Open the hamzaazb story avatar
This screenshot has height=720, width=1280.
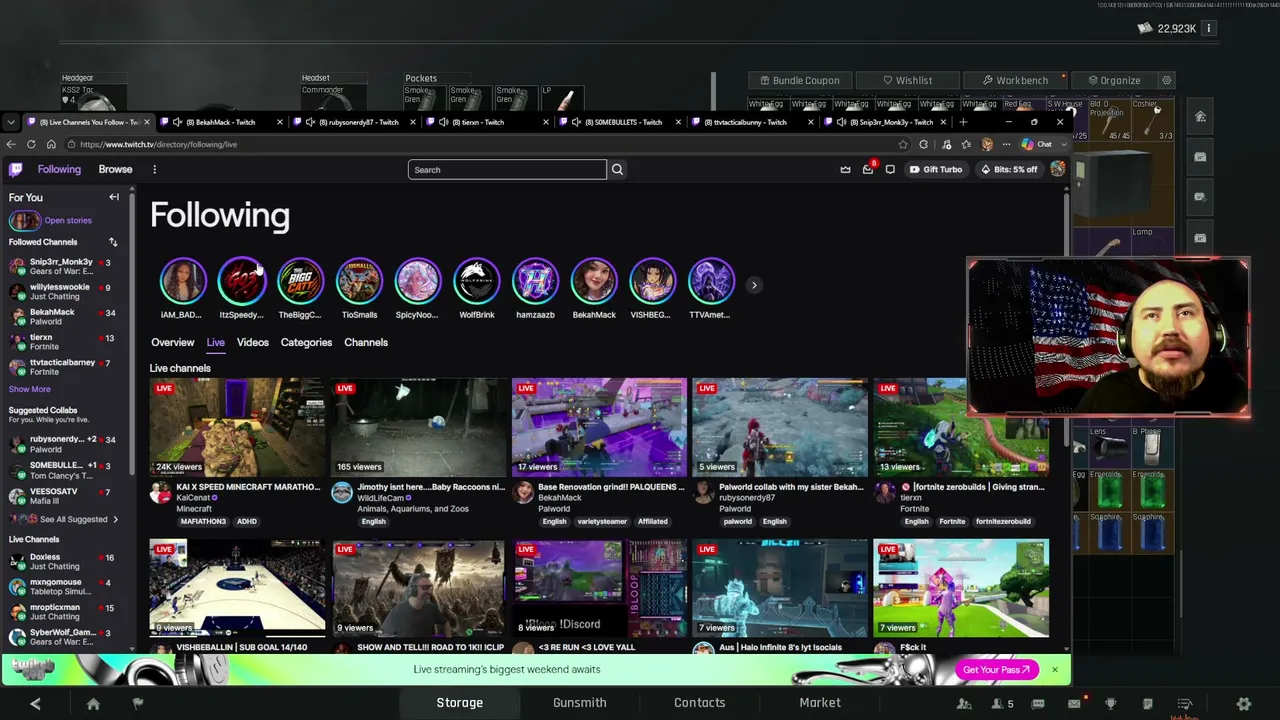tap(535, 281)
